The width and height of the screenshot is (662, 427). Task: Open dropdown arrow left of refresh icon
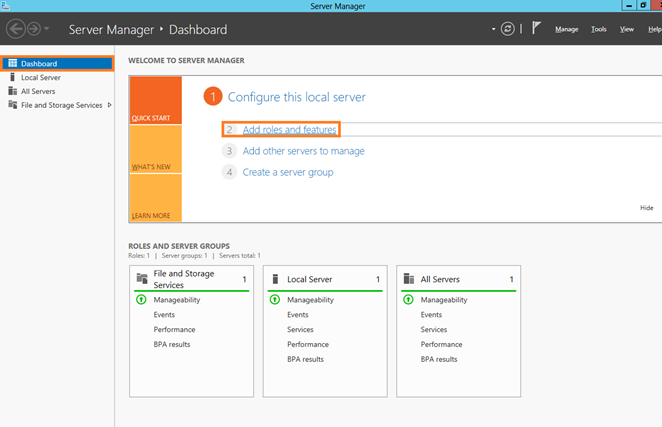pos(494,29)
